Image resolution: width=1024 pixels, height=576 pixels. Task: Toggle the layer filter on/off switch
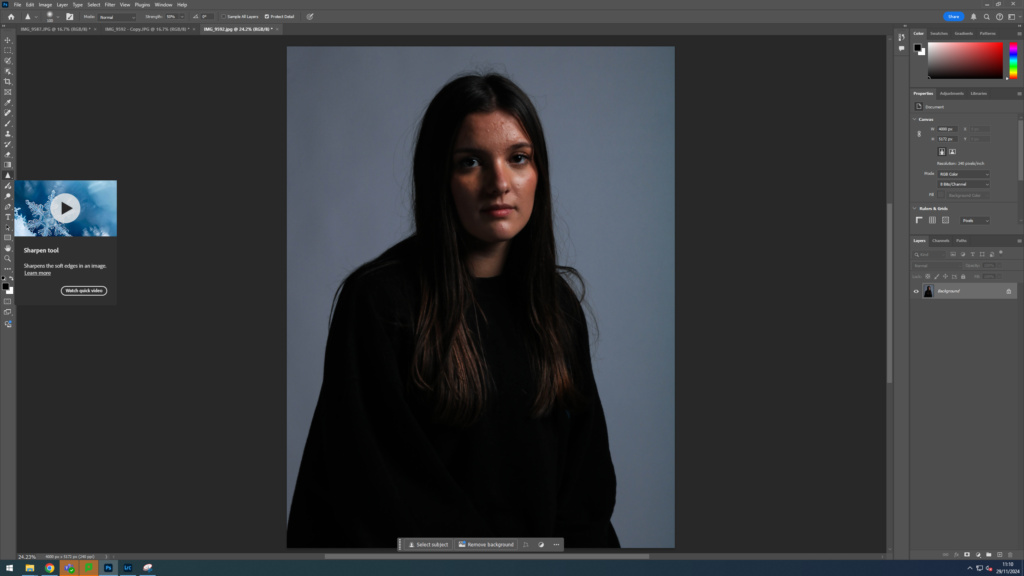tap(1001, 252)
